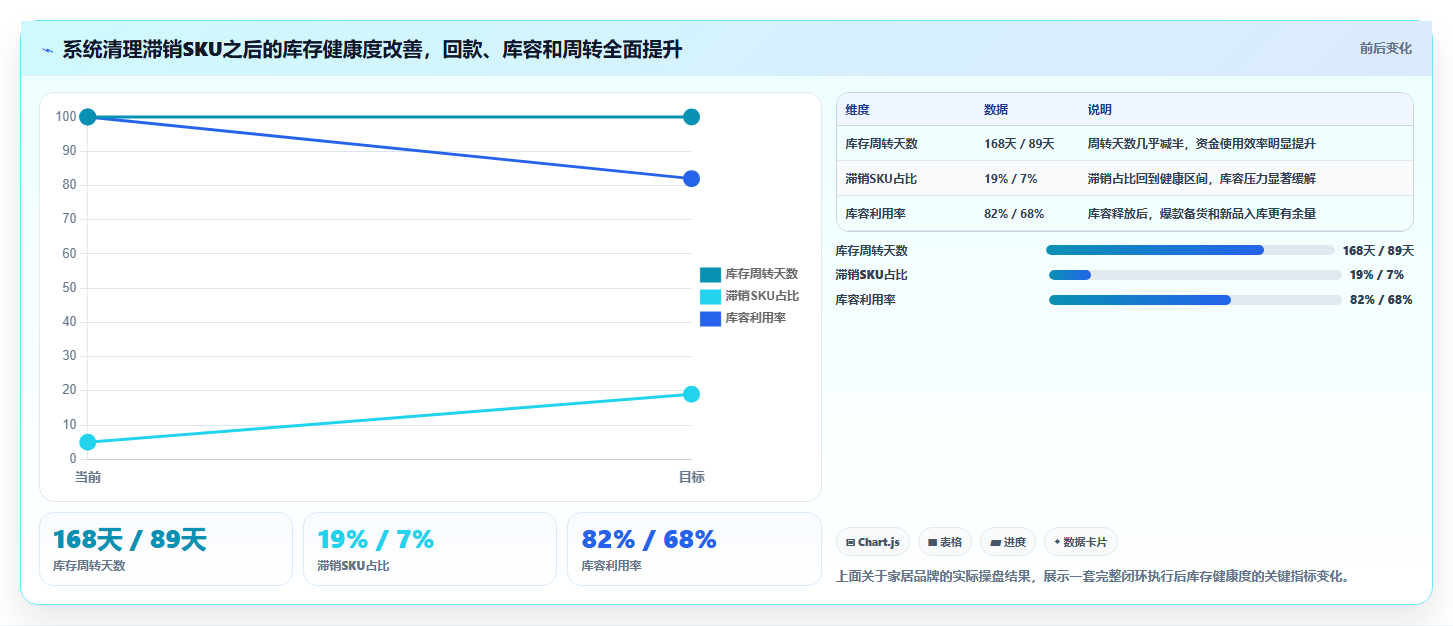Click the 82% / 68% stat card

(694, 549)
